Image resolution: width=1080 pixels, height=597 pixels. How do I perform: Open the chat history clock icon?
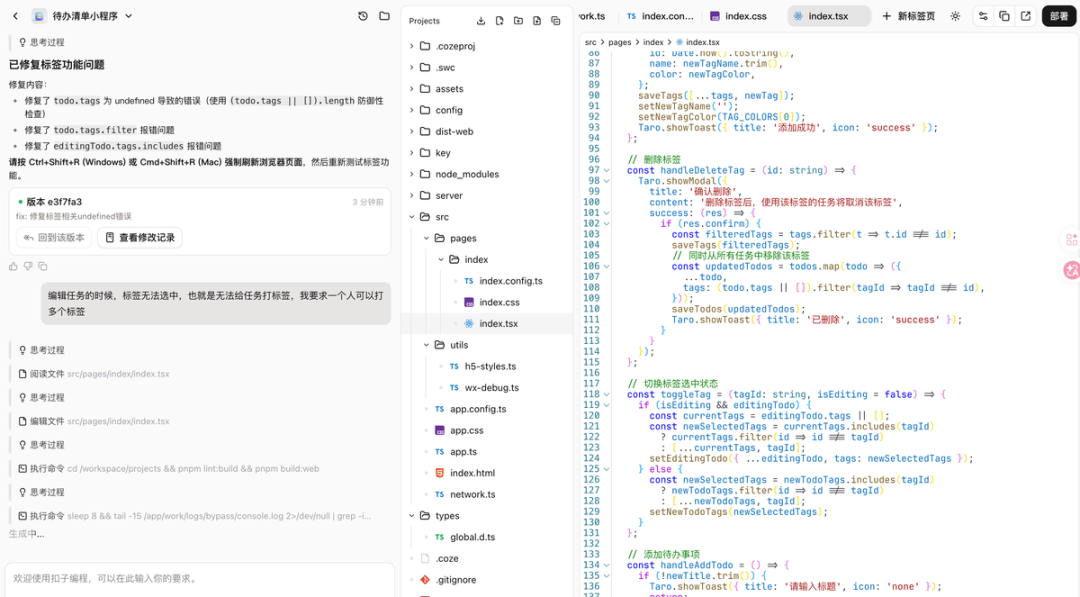point(363,16)
